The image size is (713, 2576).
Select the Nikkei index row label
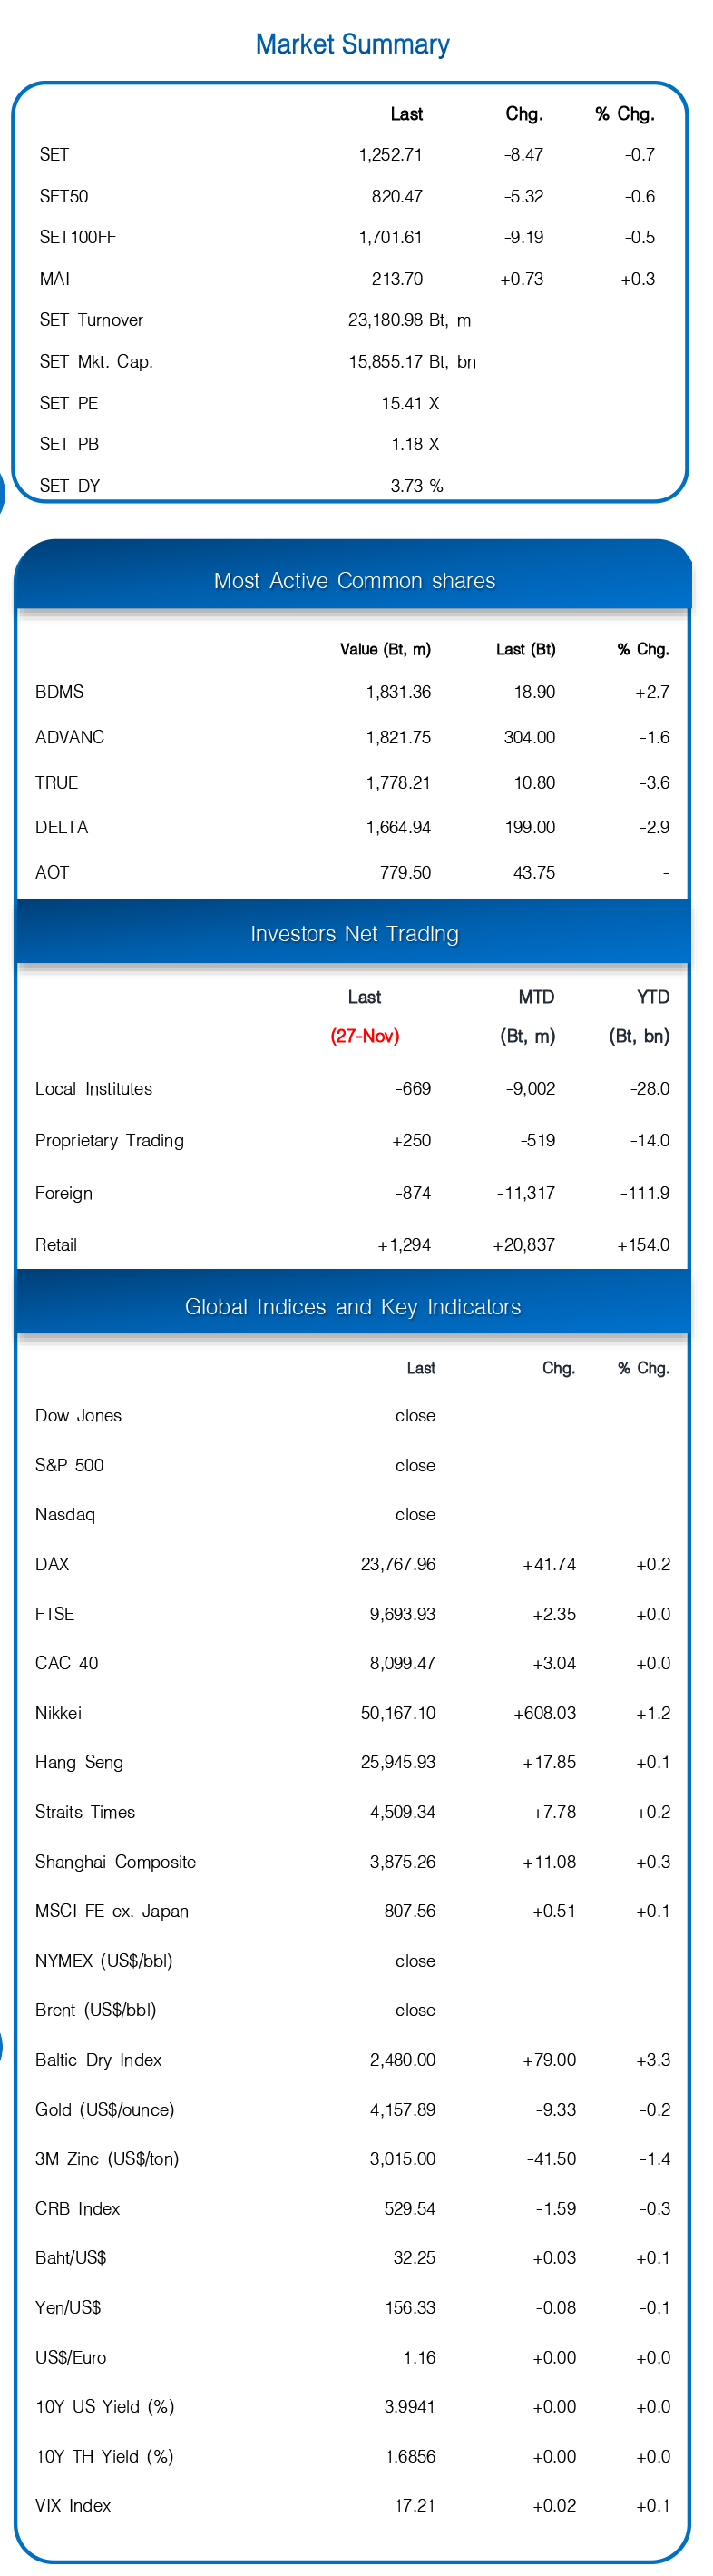coord(58,1713)
